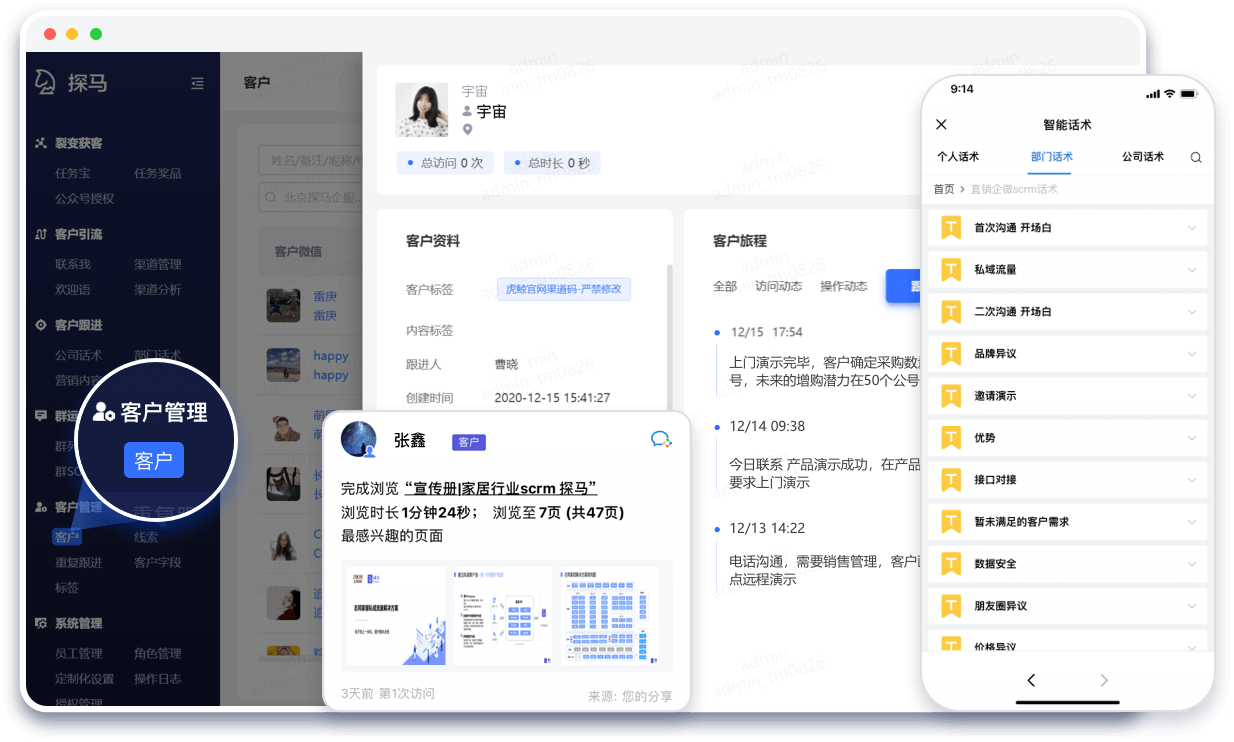
Task: Open the first browsed page thumbnail
Action: 395,615
